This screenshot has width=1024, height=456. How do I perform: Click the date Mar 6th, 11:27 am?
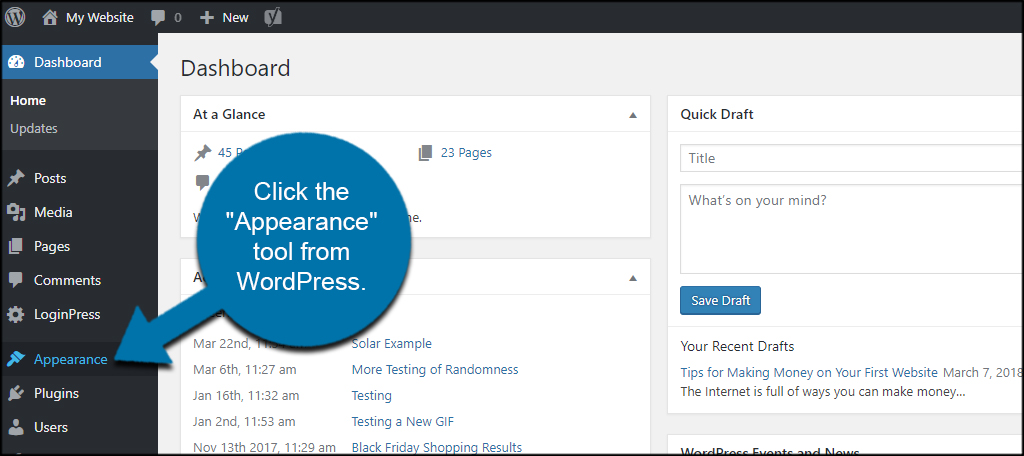coord(245,370)
